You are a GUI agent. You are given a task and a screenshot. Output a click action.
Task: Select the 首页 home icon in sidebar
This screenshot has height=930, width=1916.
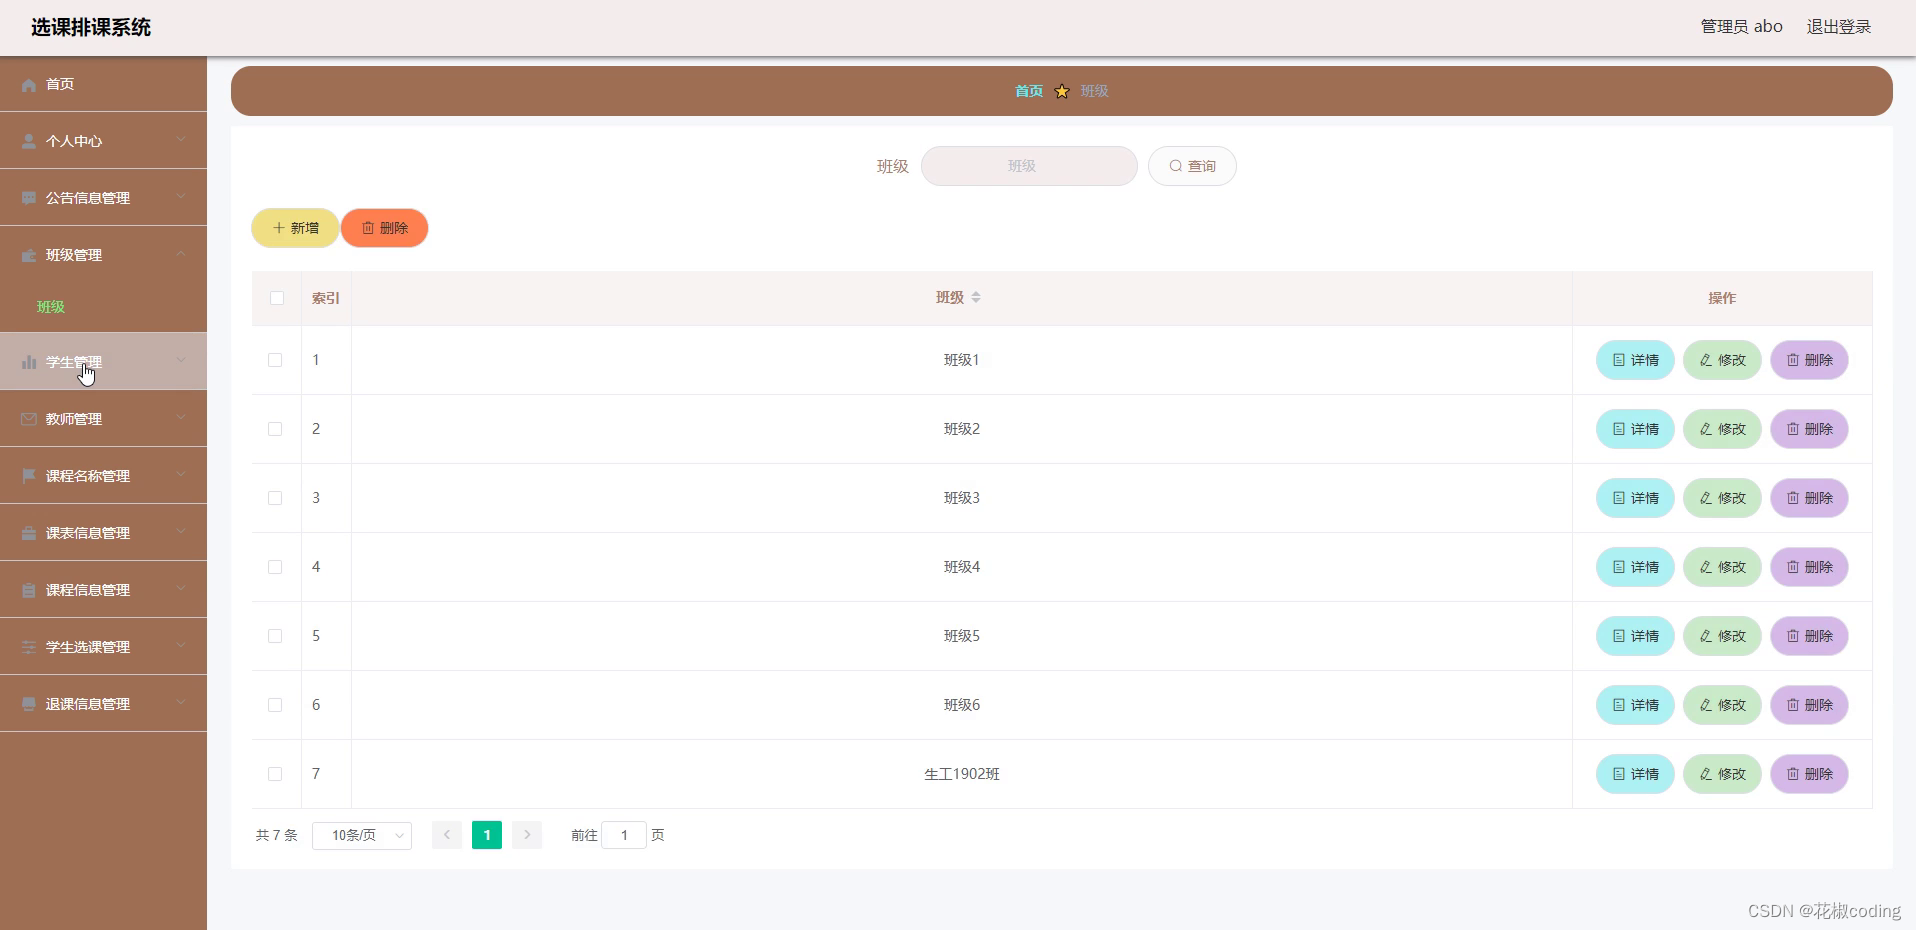(28, 84)
